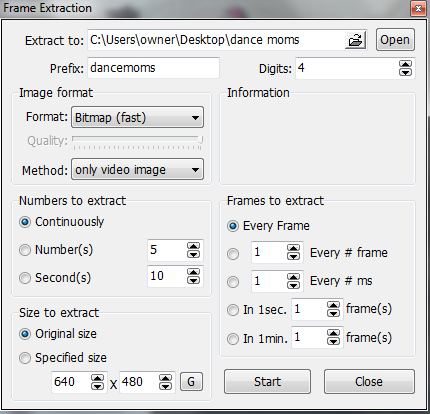Expand the Method dropdown only video image
This screenshot has height=414, width=430.
137,169
